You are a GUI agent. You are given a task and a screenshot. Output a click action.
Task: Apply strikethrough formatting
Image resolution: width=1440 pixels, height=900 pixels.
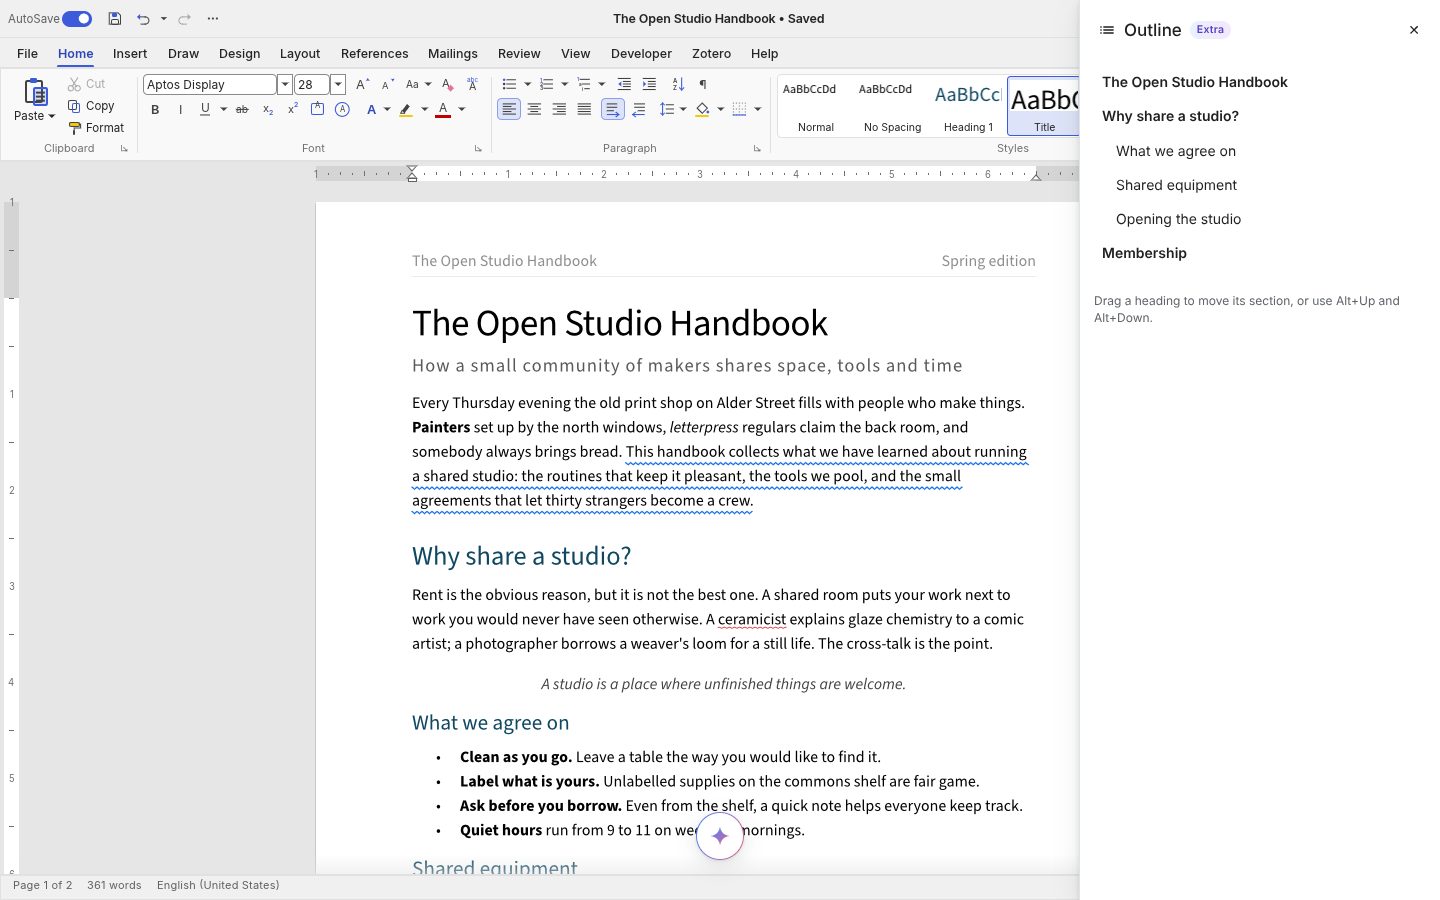[242, 110]
